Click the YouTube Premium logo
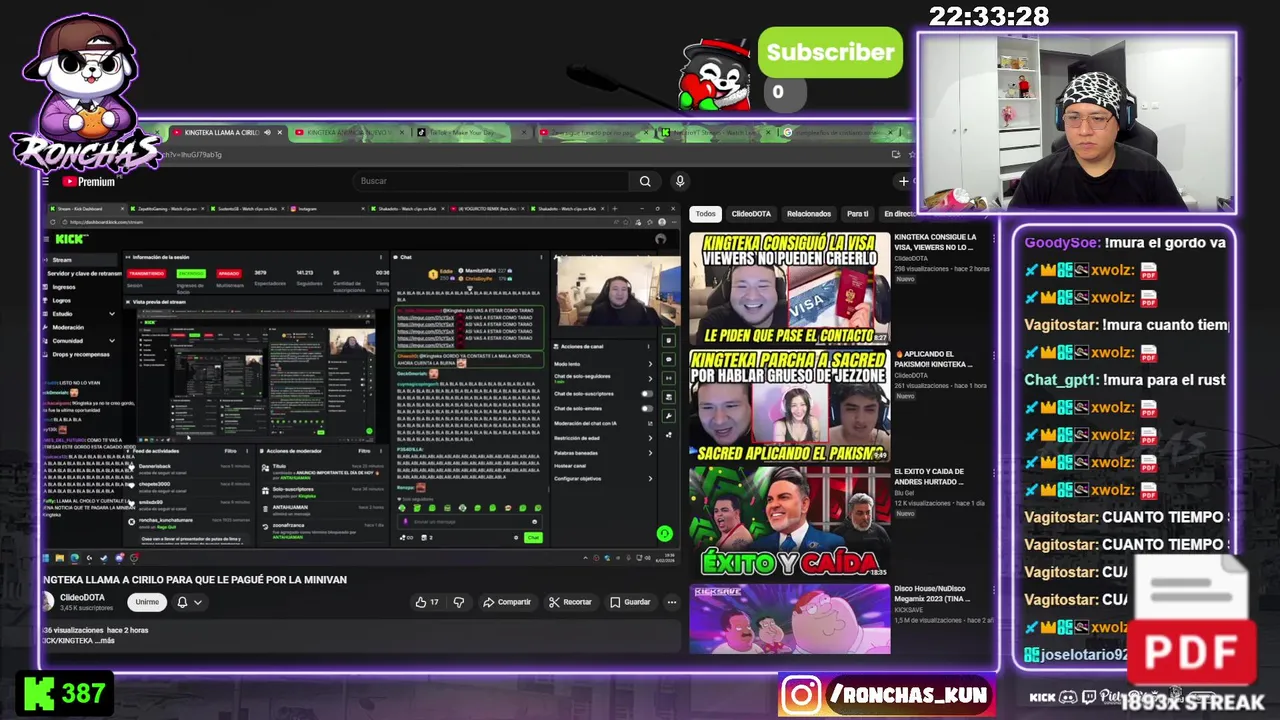1280x720 pixels. click(89, 181)
